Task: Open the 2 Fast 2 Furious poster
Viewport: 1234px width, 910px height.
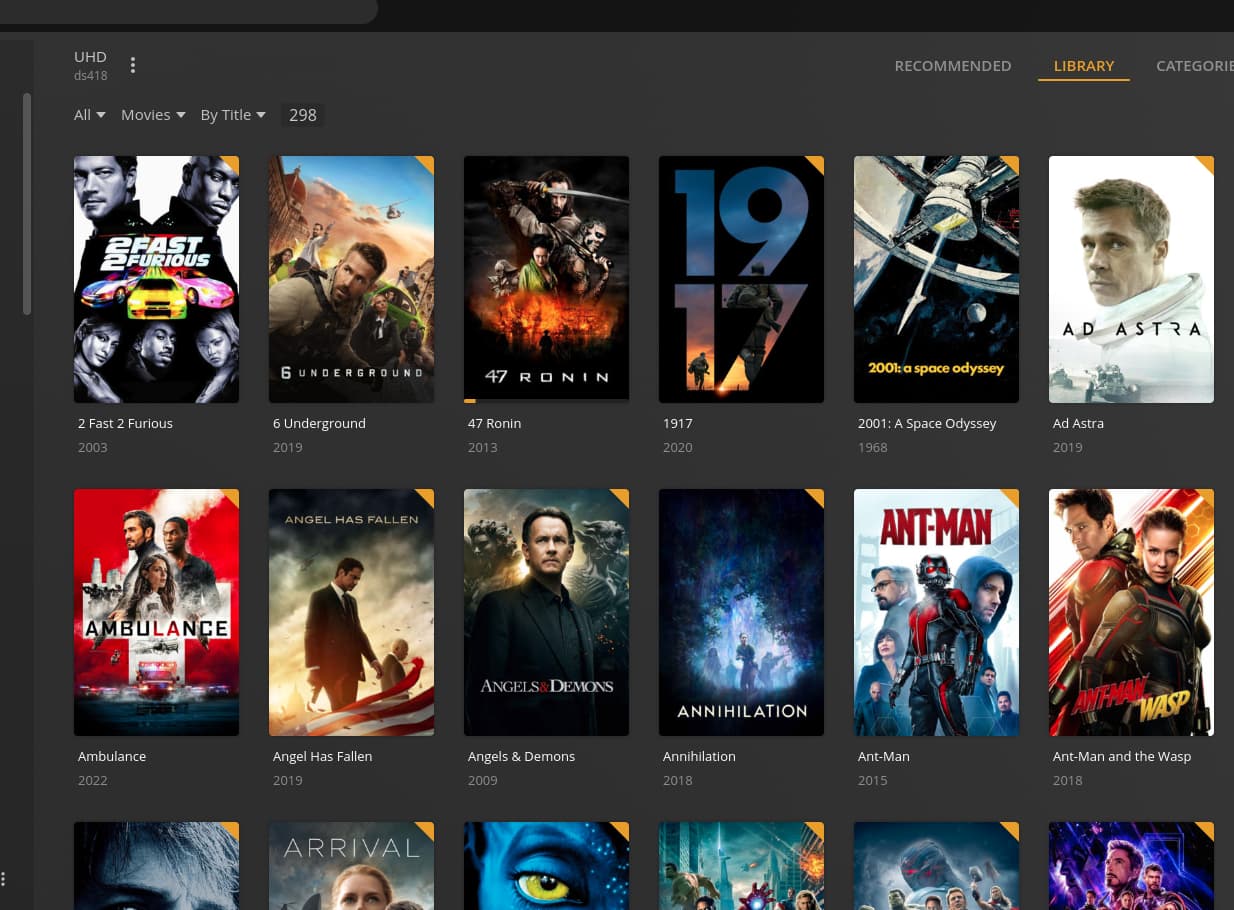Action: click(156, 279)
